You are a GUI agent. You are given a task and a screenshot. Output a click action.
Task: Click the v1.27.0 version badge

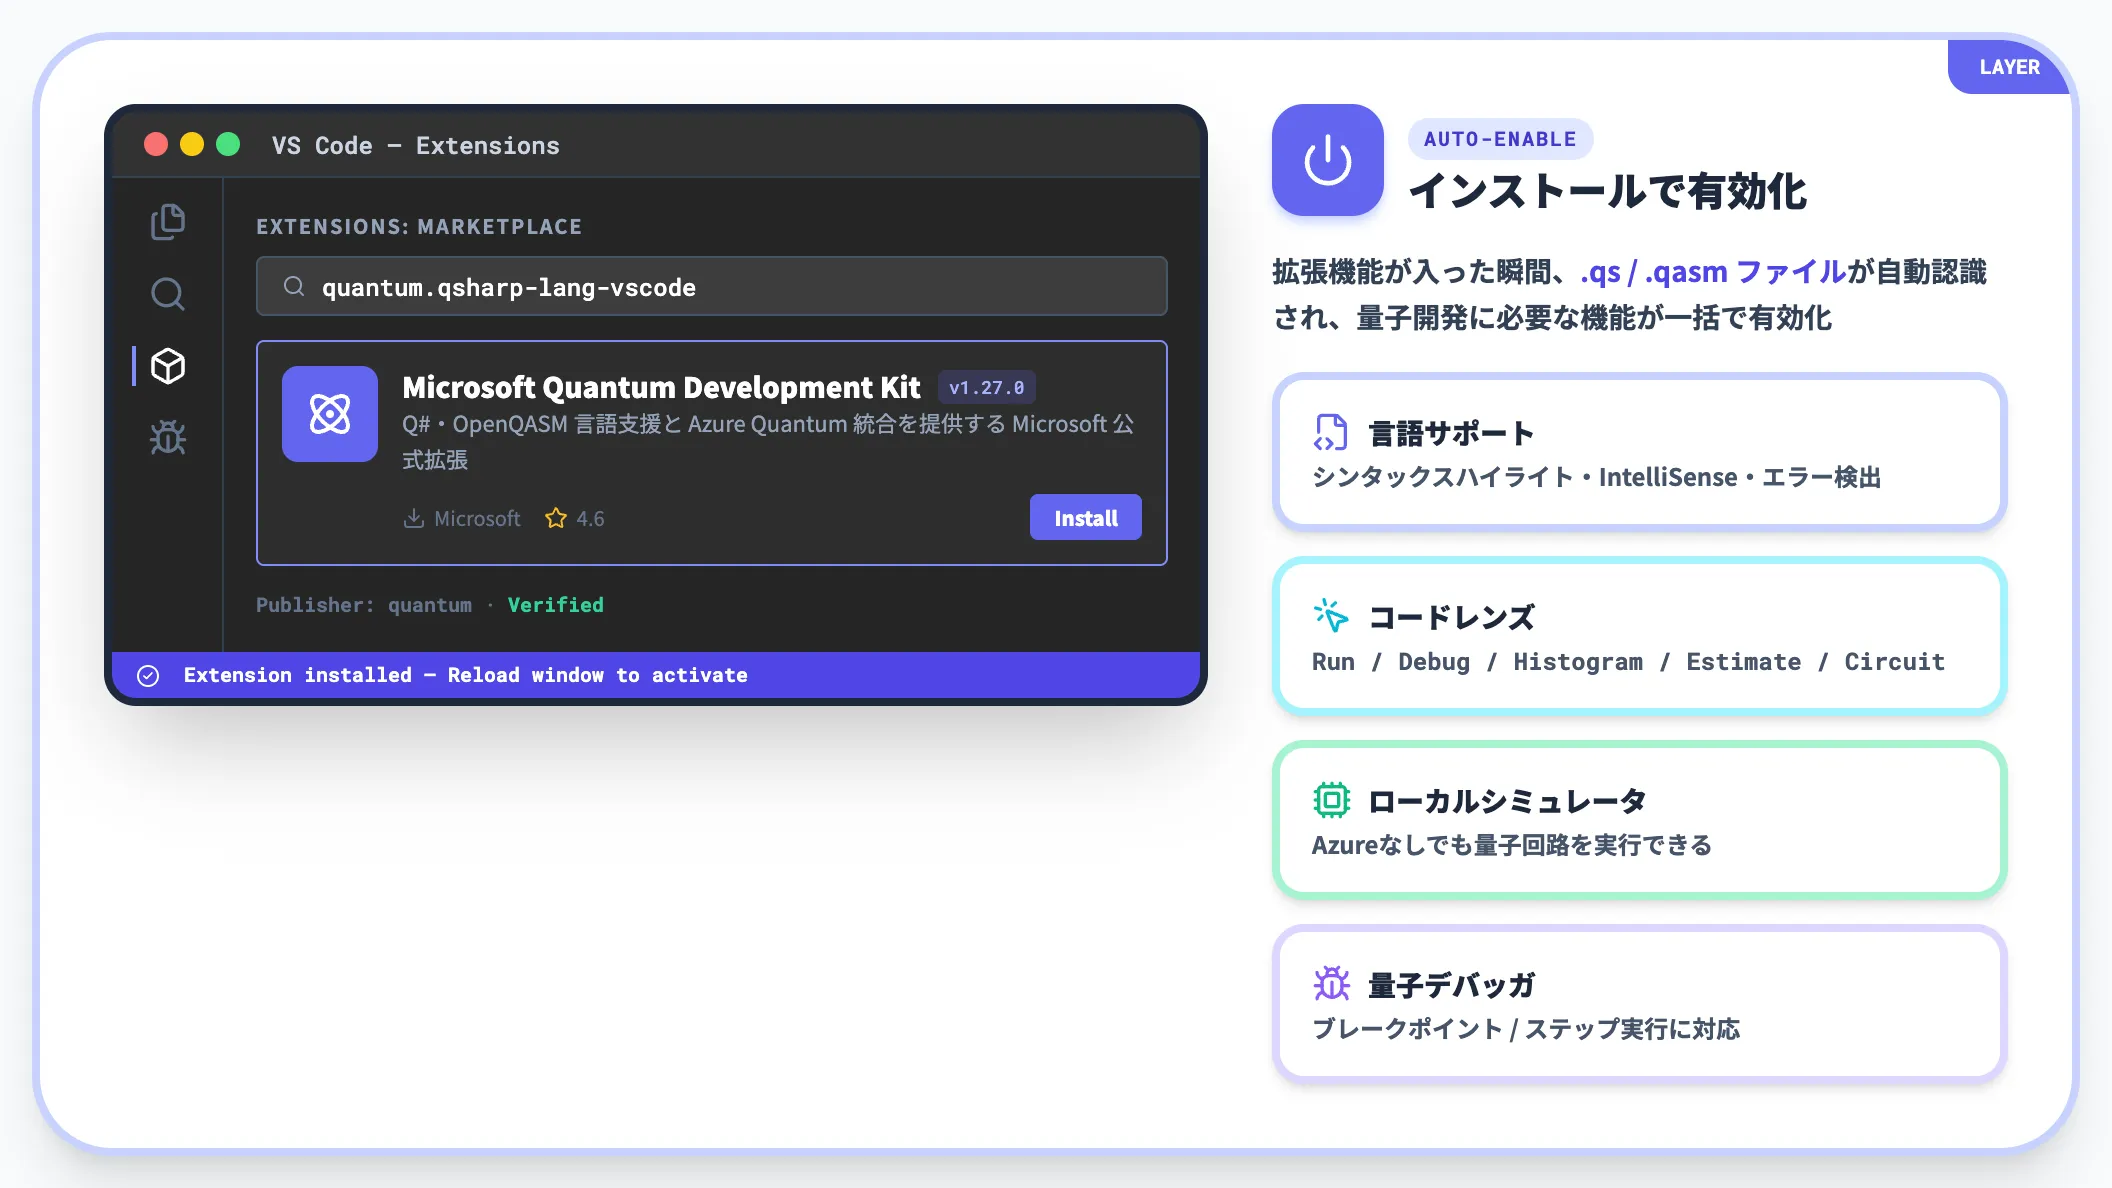pos(986,388)
